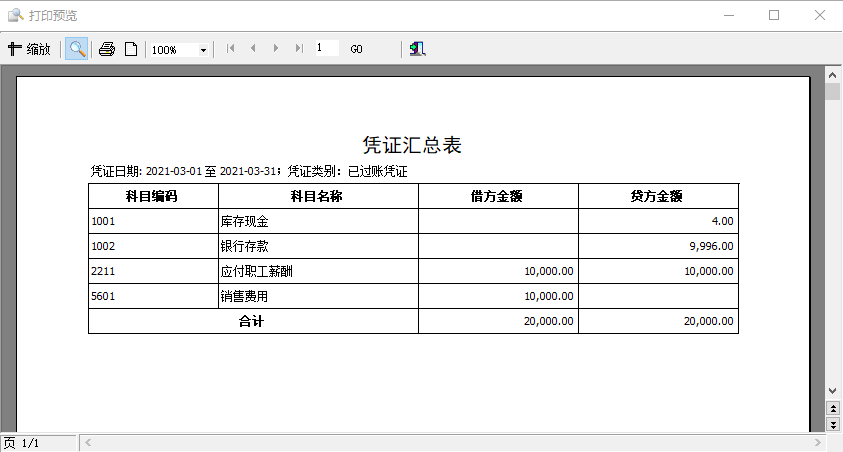Click the 缩放 zoom button
The width and height of the screenshot is (843, 452).
[29, 49]
